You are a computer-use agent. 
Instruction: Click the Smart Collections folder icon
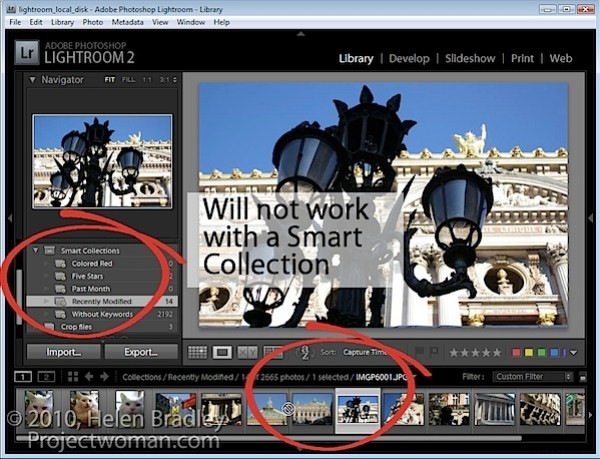(x=49, y=251)
